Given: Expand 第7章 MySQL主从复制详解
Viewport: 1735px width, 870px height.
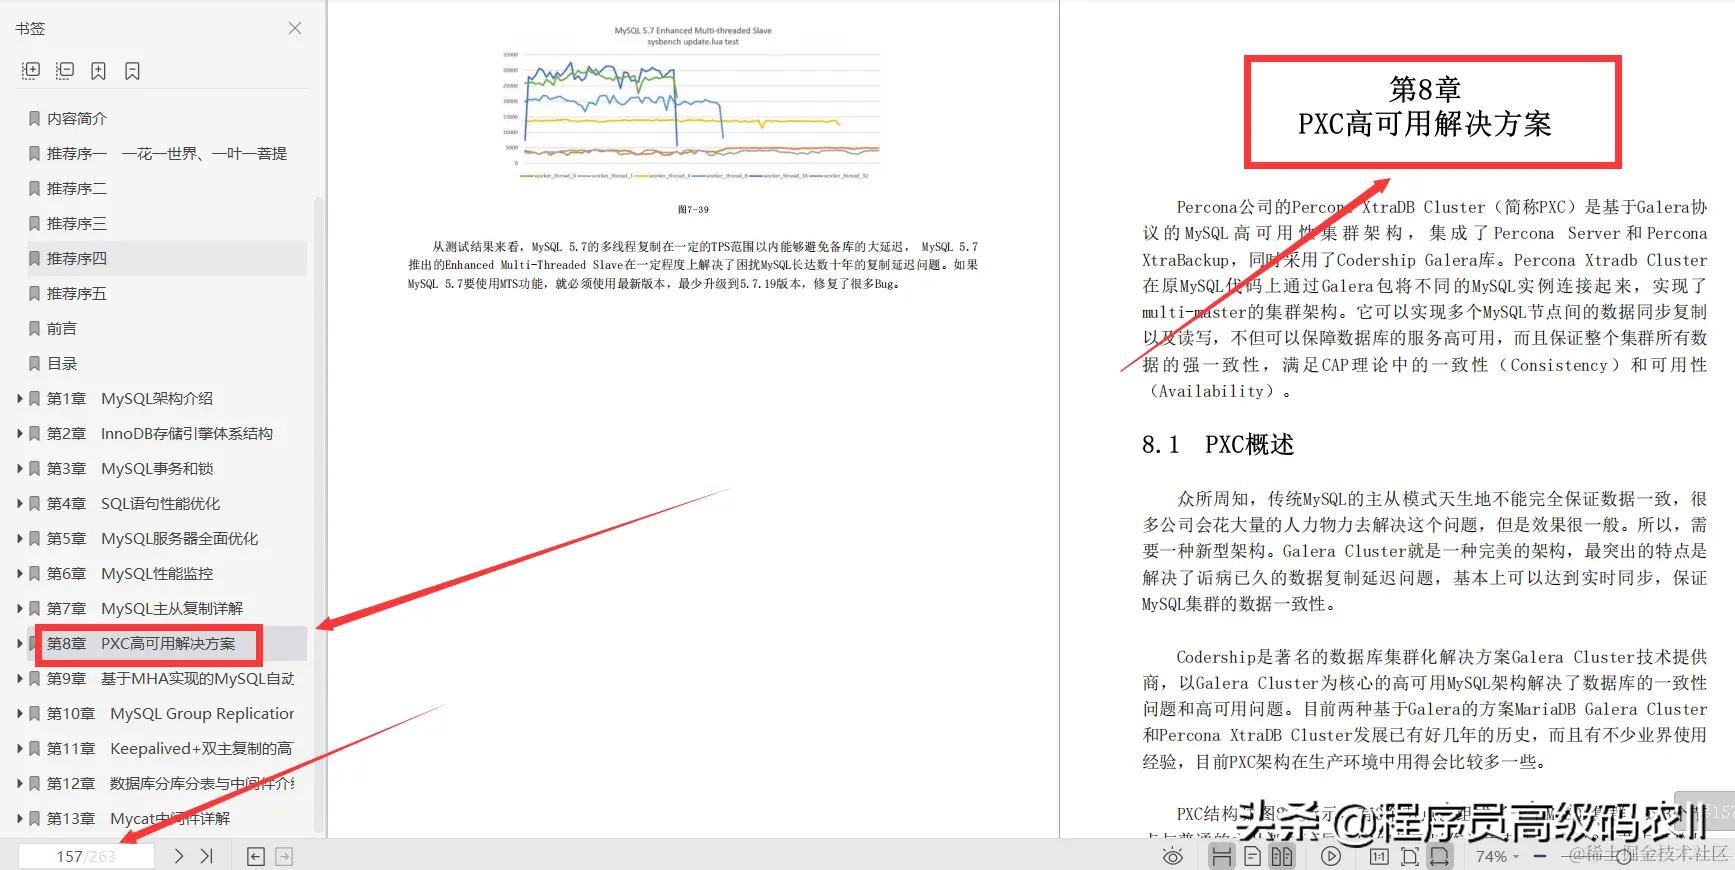Looking at the screenshot, I should tap(20, 608).
